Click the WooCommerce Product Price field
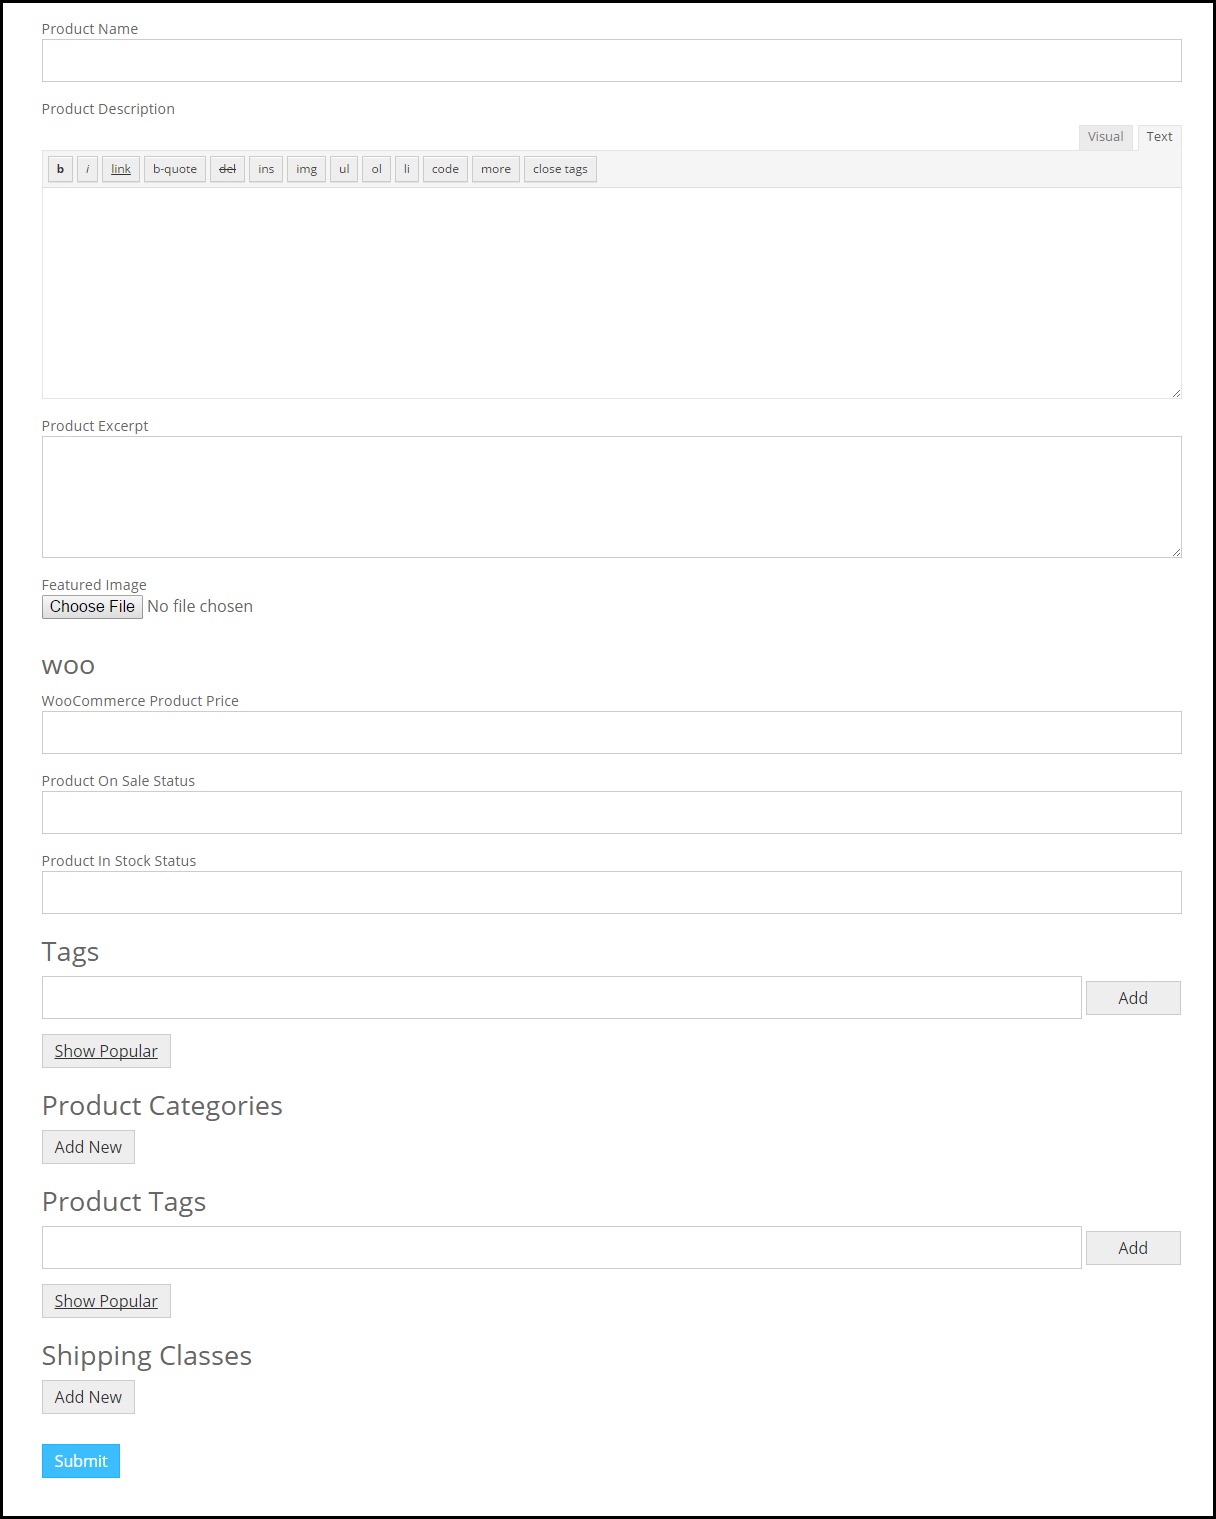Screen dimensions: 1216x1519 pos(611,733)
